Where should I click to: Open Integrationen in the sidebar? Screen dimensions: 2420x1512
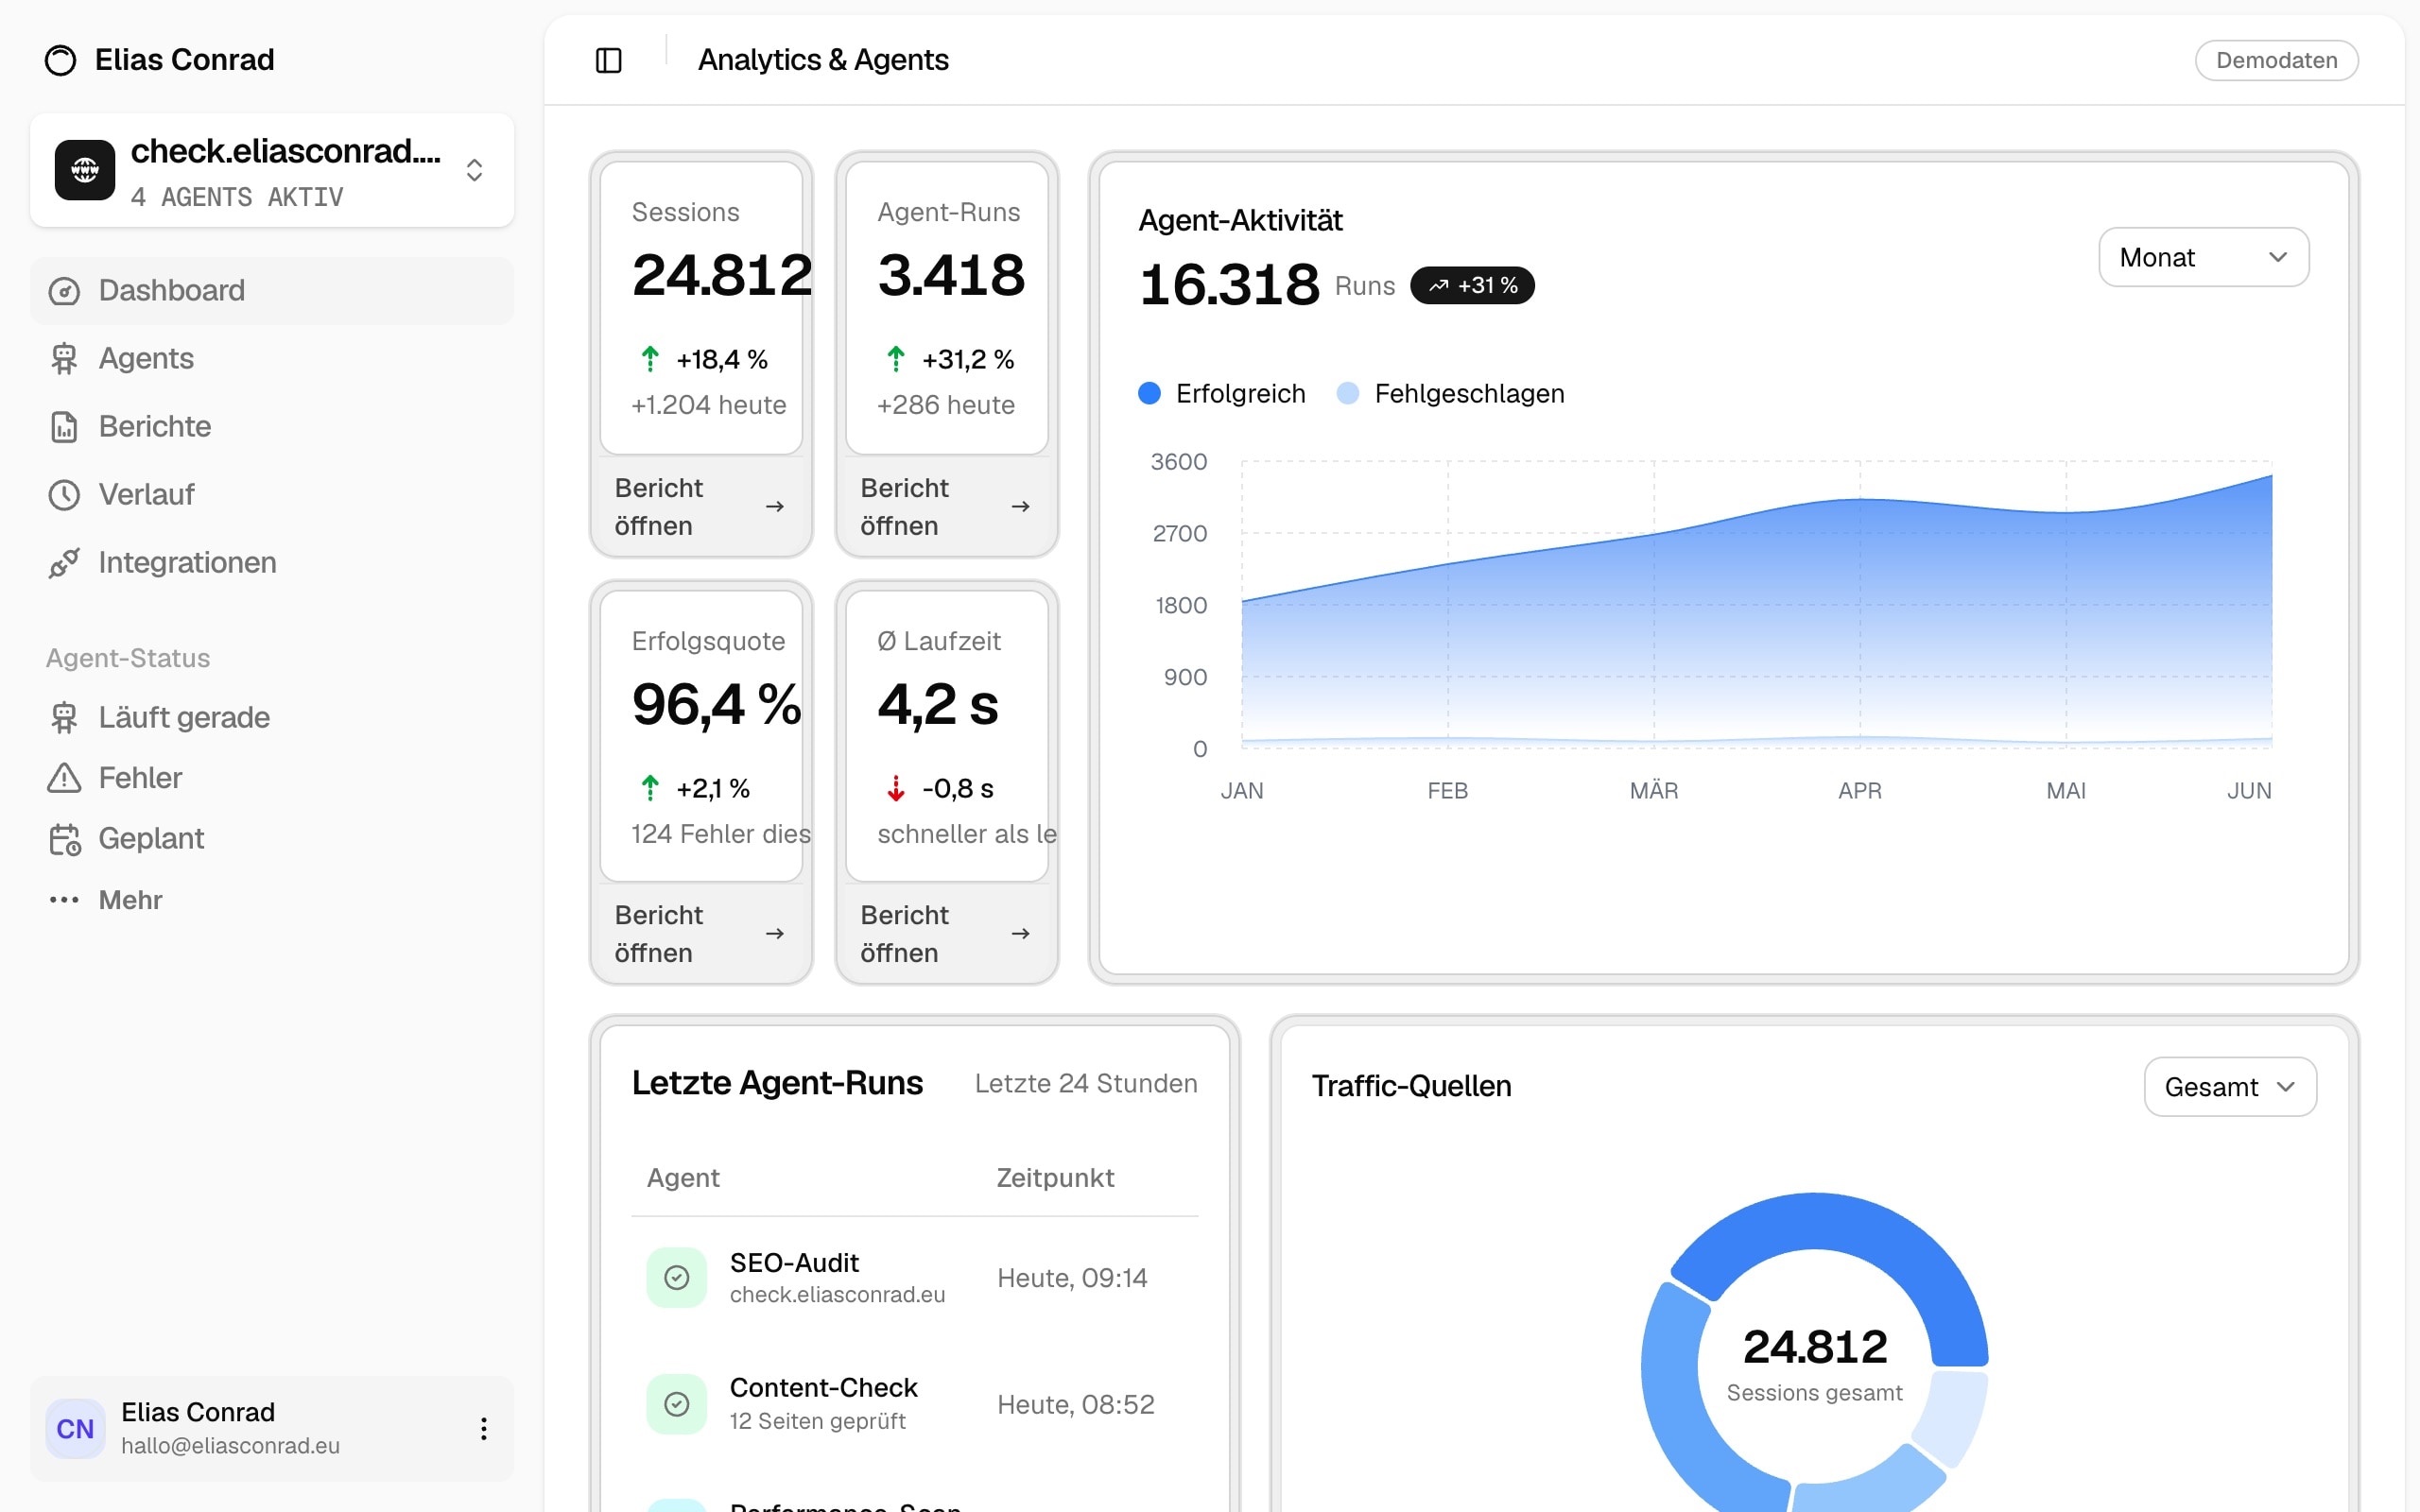[272, 563]
